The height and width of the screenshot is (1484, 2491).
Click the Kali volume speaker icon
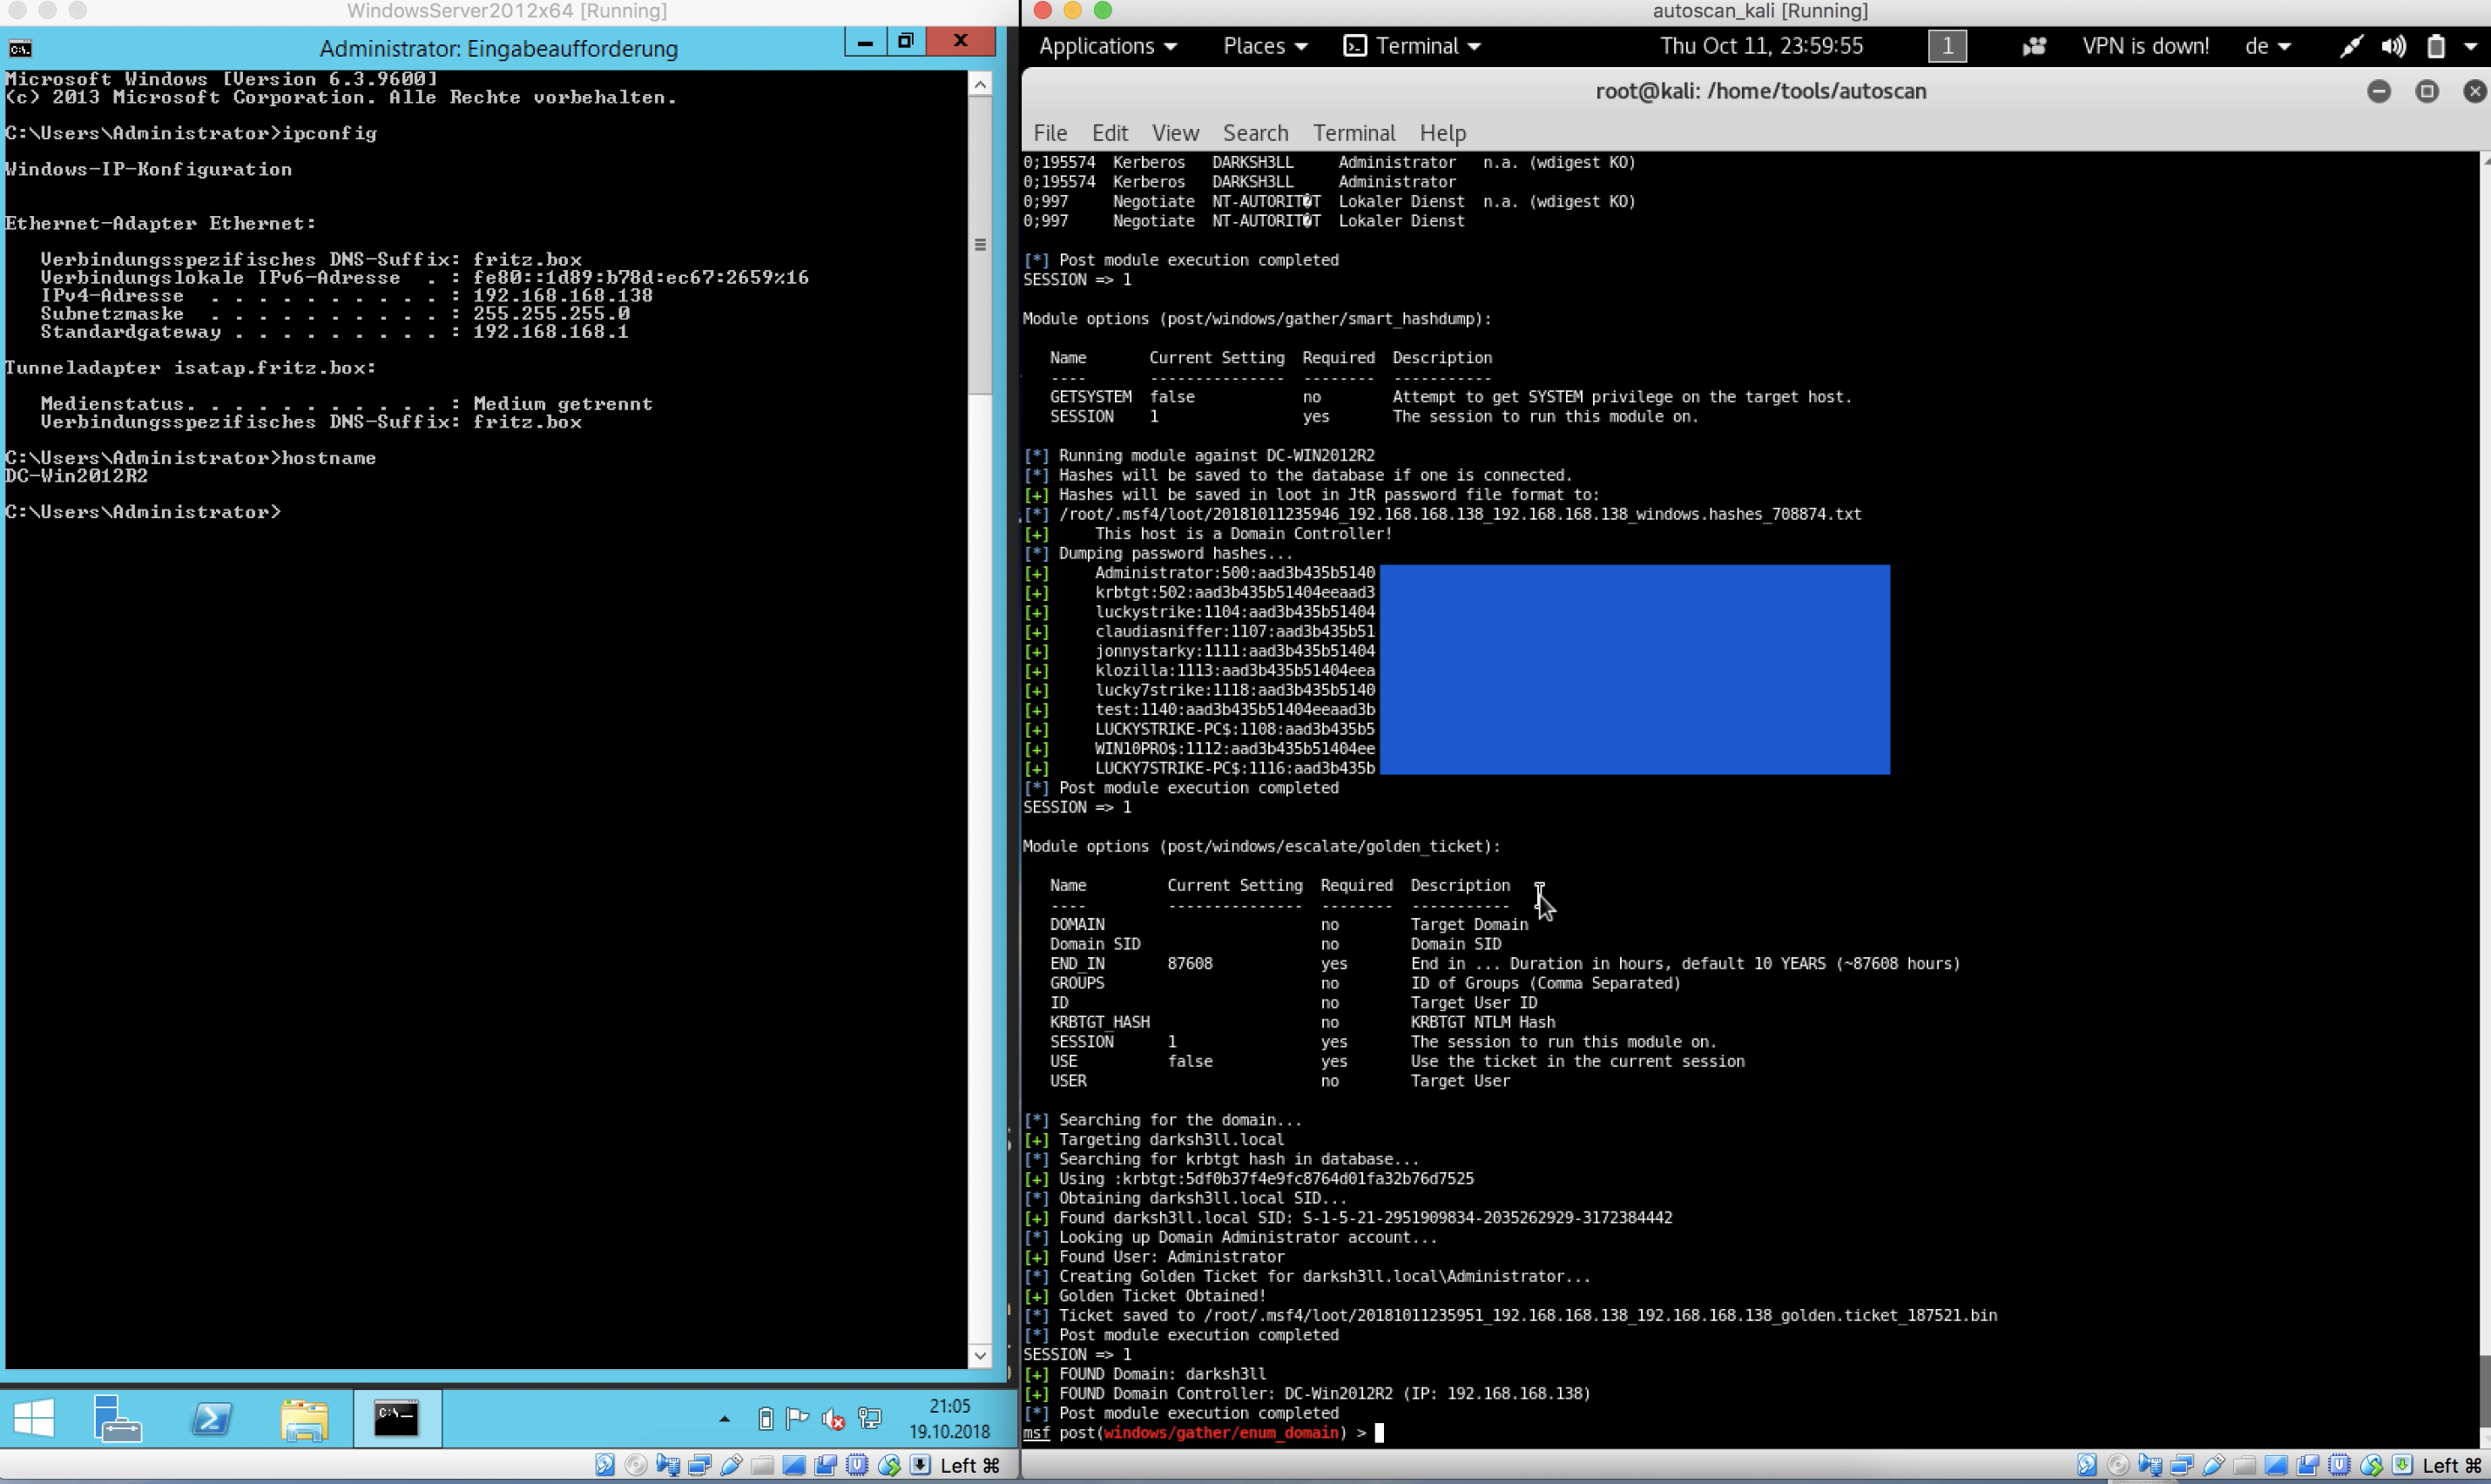pos(2393,46)
